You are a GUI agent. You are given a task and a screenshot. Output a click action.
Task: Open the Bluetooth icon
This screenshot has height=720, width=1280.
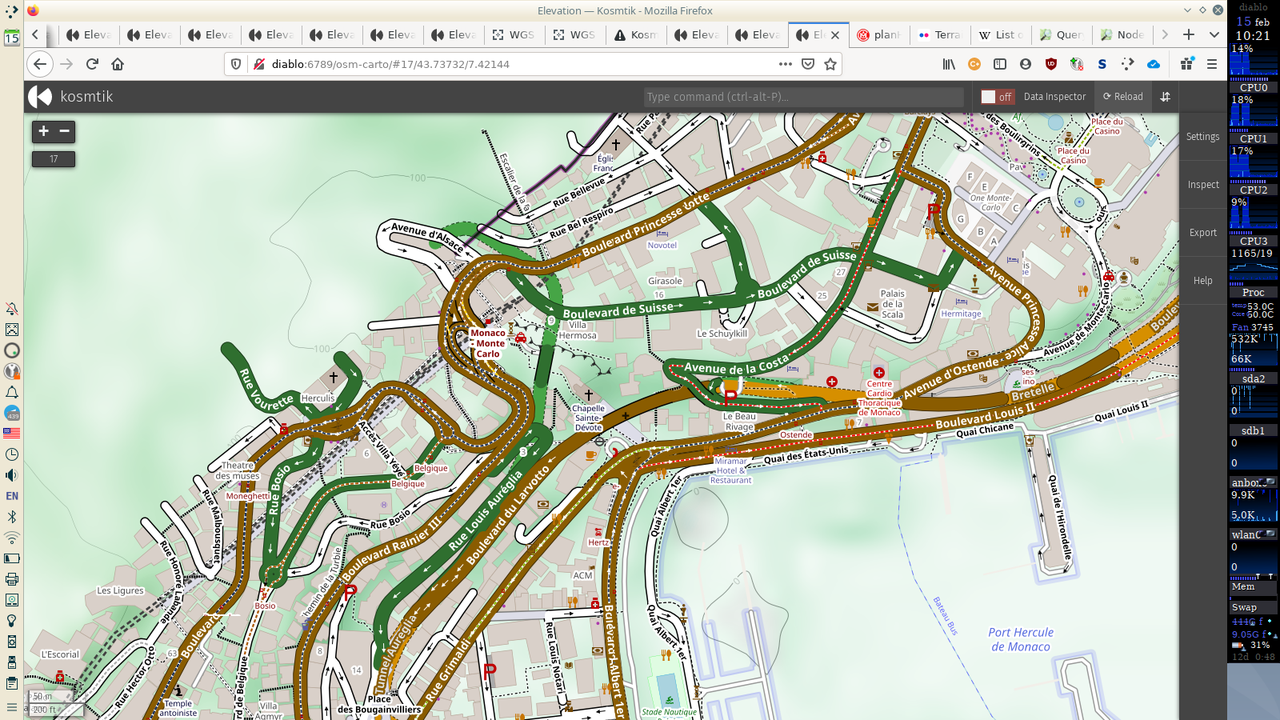click(x=12, y=517)
